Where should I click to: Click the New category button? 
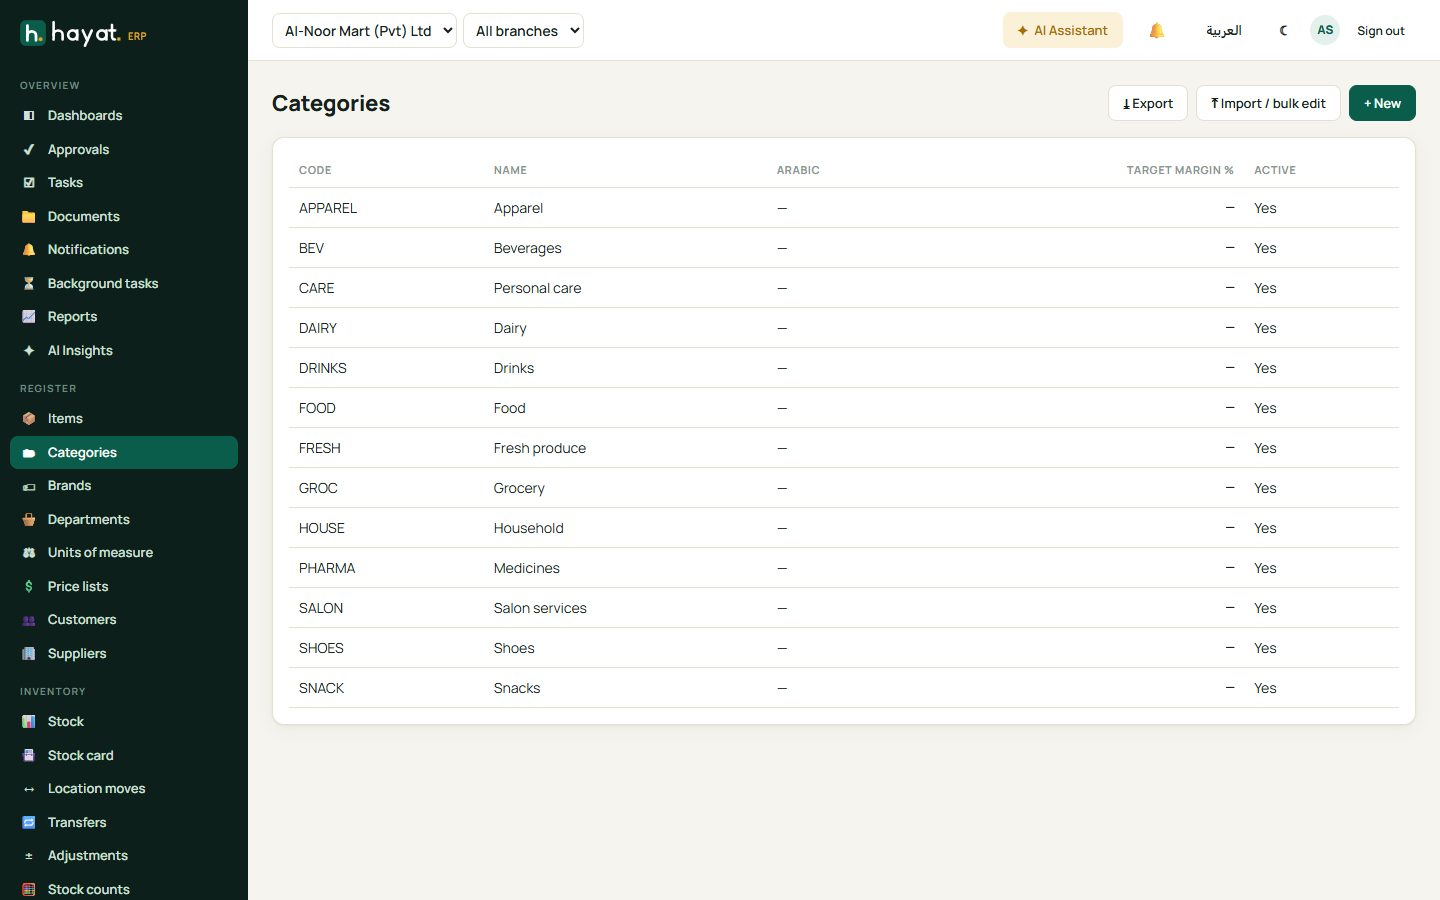pyautogui.click(x=1382, y=103)
